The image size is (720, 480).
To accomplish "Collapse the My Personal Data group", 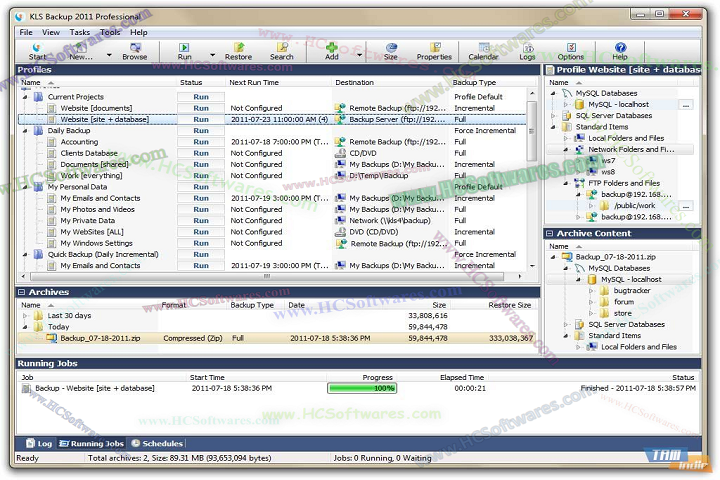I will [x=25, y=187].
